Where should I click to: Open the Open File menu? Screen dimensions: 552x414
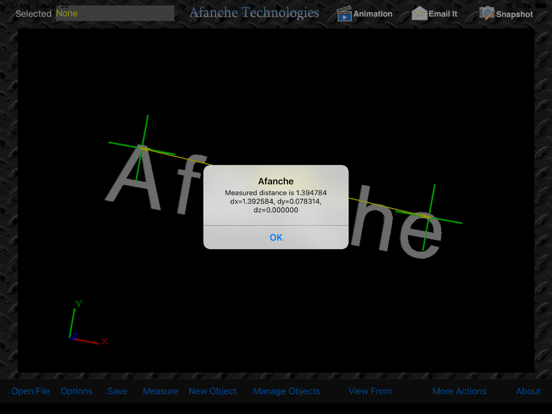[x=31, y=391]
